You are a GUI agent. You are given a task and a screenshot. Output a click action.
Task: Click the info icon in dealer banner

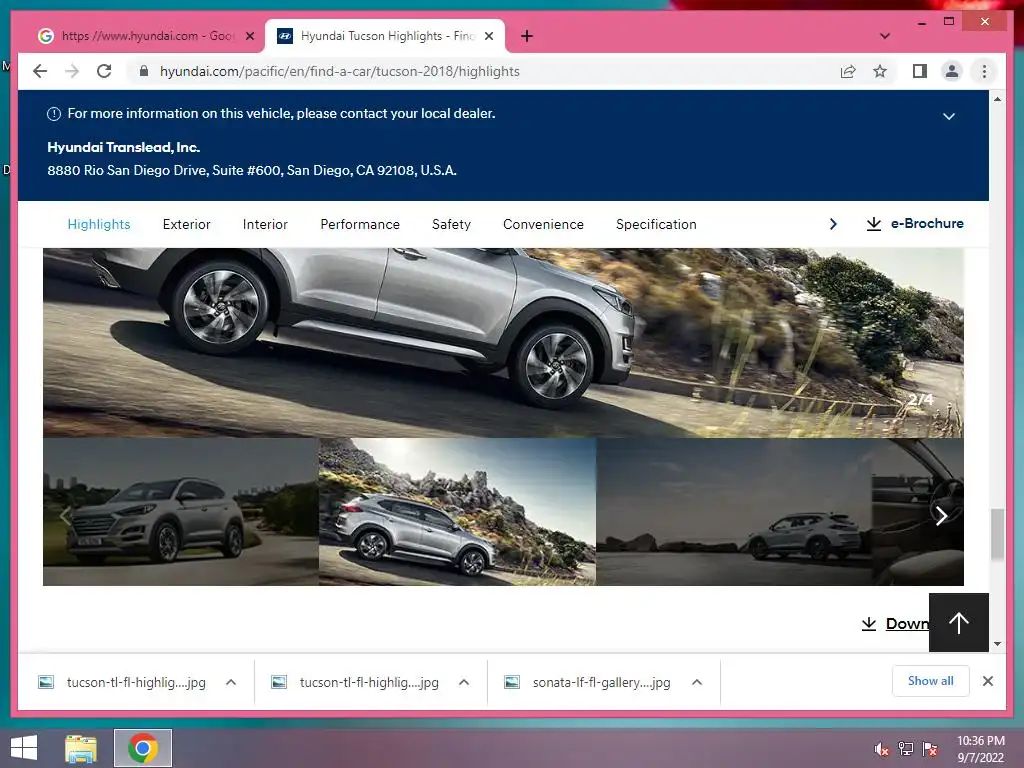point(54,114)
